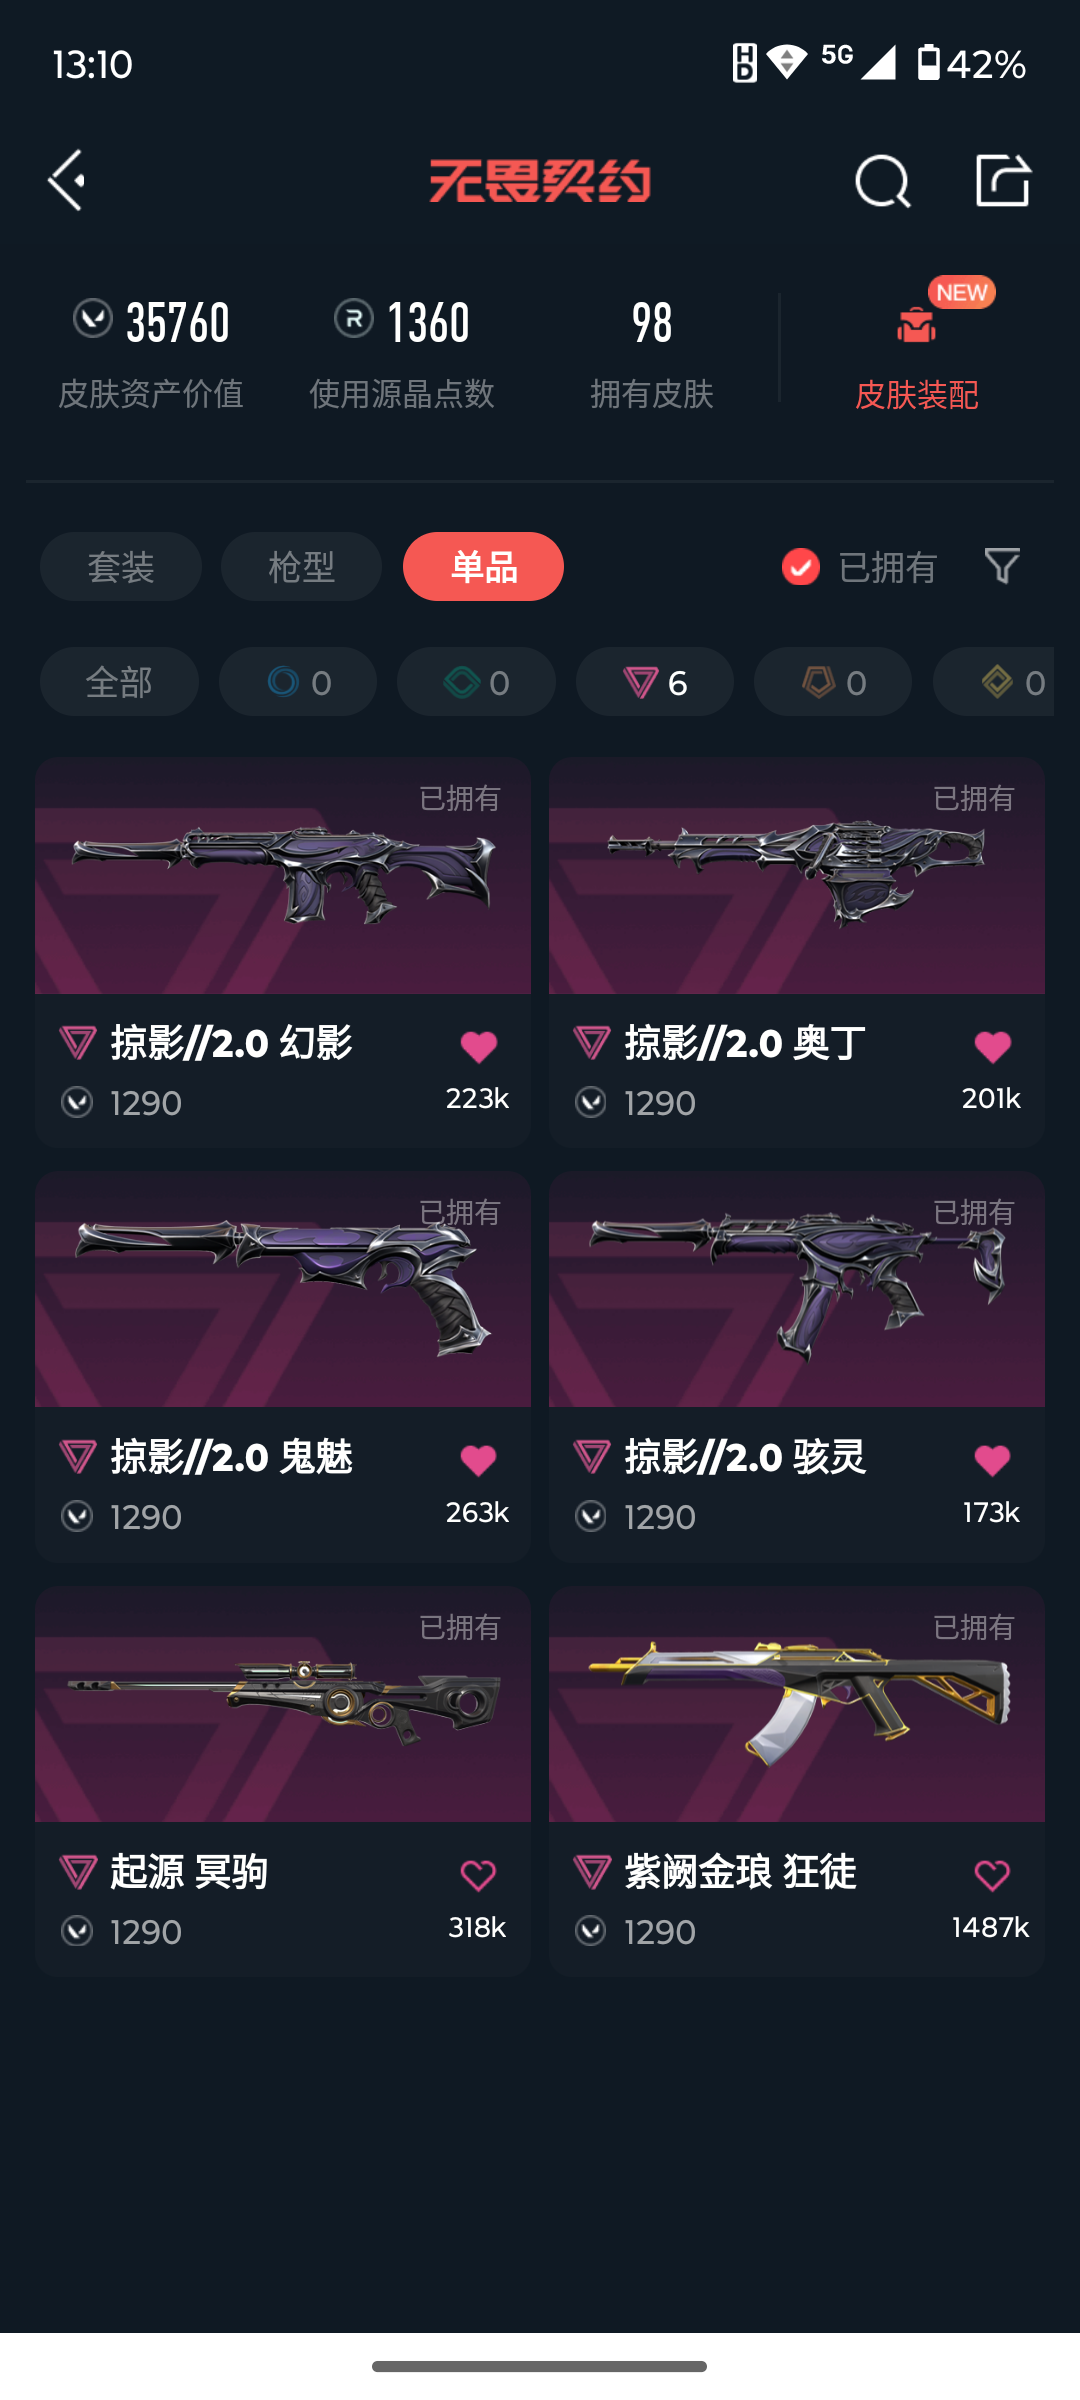Open 皮肤装配 briefcase icon
The height and width of the screenshot is (2400, 1080).
click(x=916, y=325)
